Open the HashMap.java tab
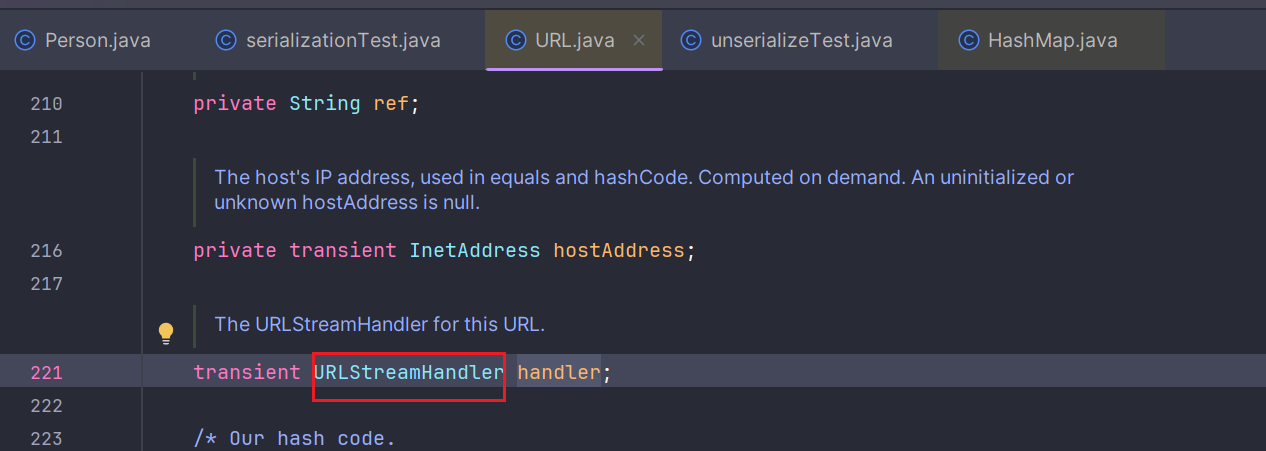1266x451 pixels. [1052, 40]
